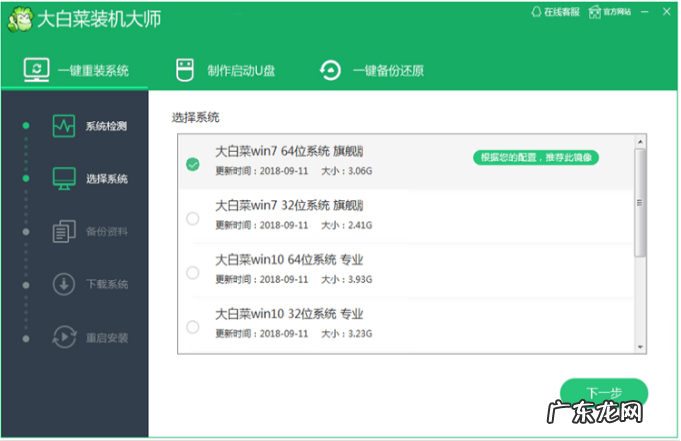Select the radio for win10 32位系统 专业版

[193, 327]
